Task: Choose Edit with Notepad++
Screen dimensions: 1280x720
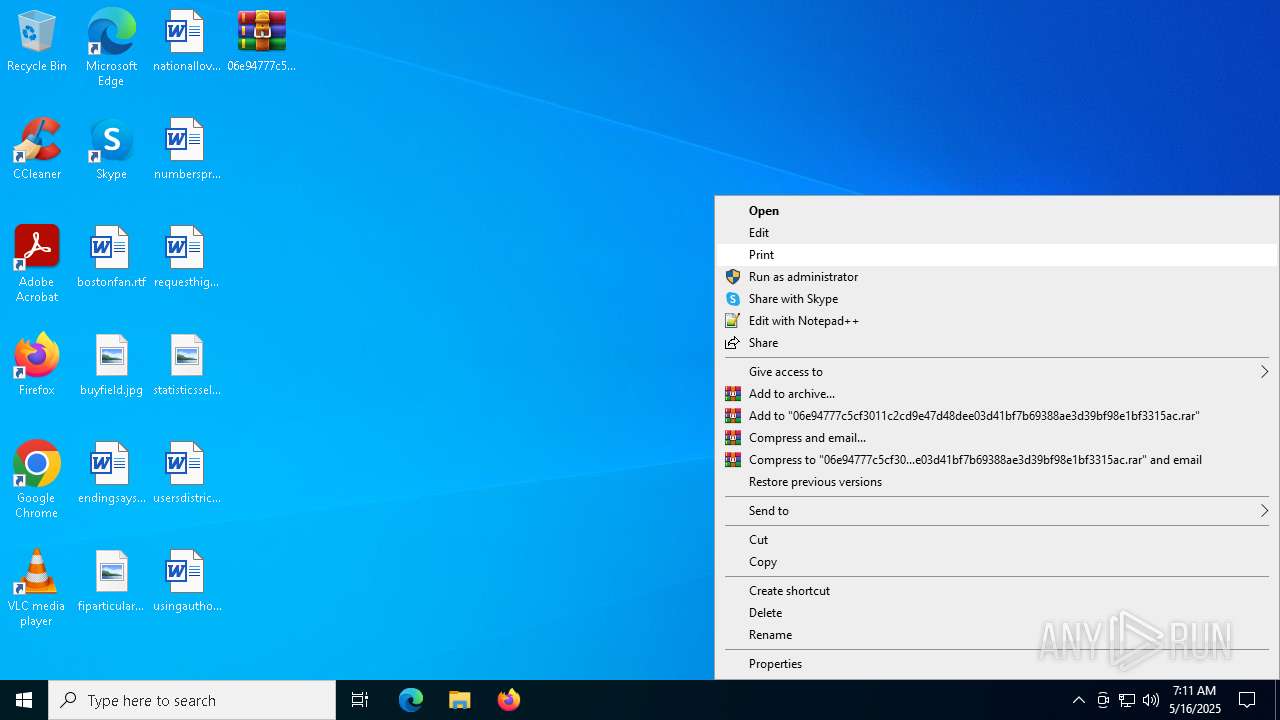Action: pos(997,321)
